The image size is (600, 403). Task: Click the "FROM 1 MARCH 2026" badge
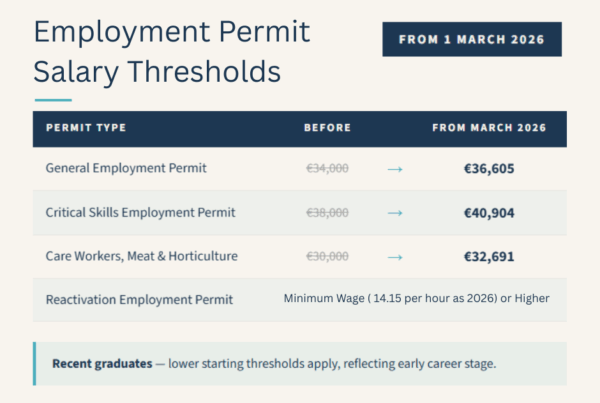[471, 40]
